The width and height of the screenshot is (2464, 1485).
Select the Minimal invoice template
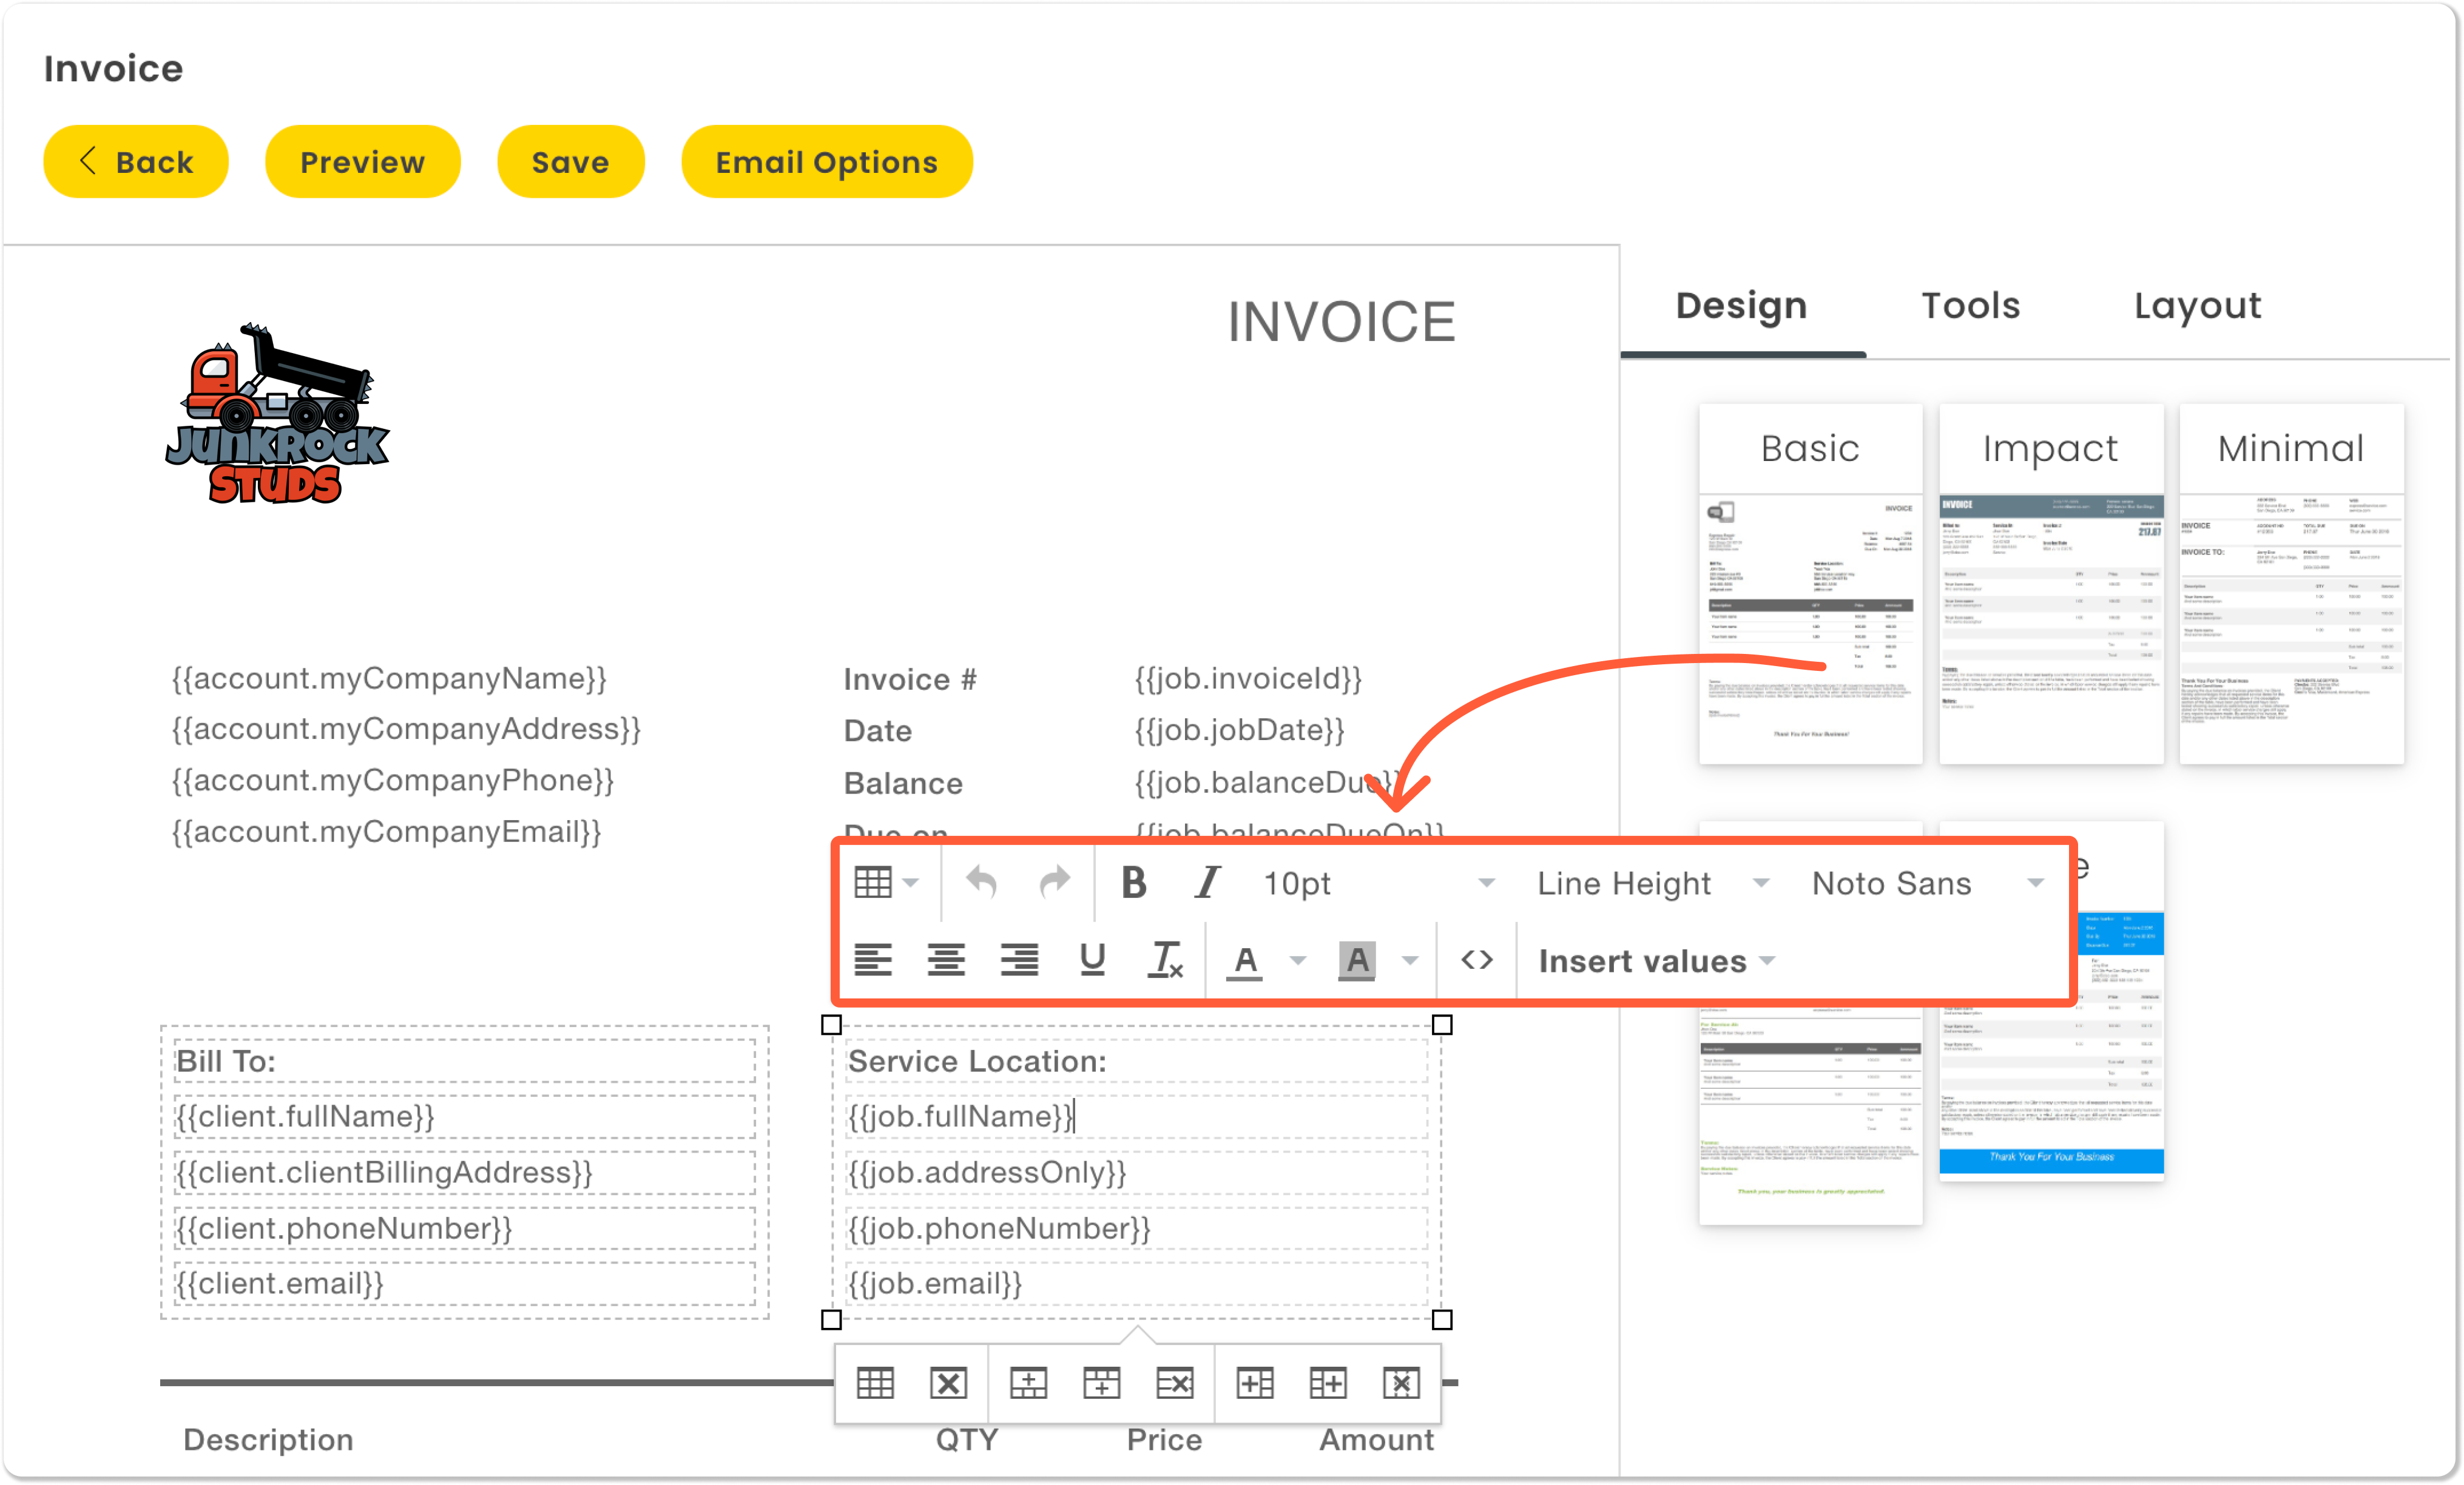click(x=2291, y=584)
